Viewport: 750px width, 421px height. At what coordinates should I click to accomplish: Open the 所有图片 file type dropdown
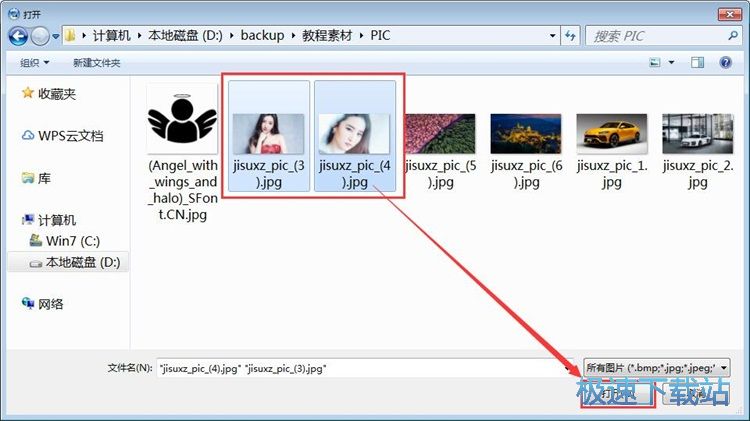pos(657,368)
